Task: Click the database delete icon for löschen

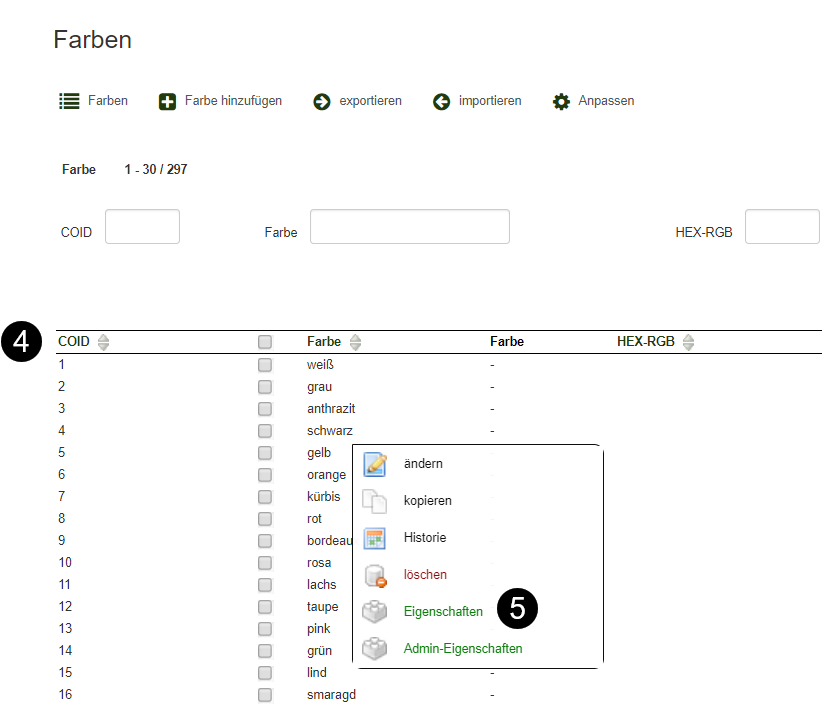Action: coord(375,575)
